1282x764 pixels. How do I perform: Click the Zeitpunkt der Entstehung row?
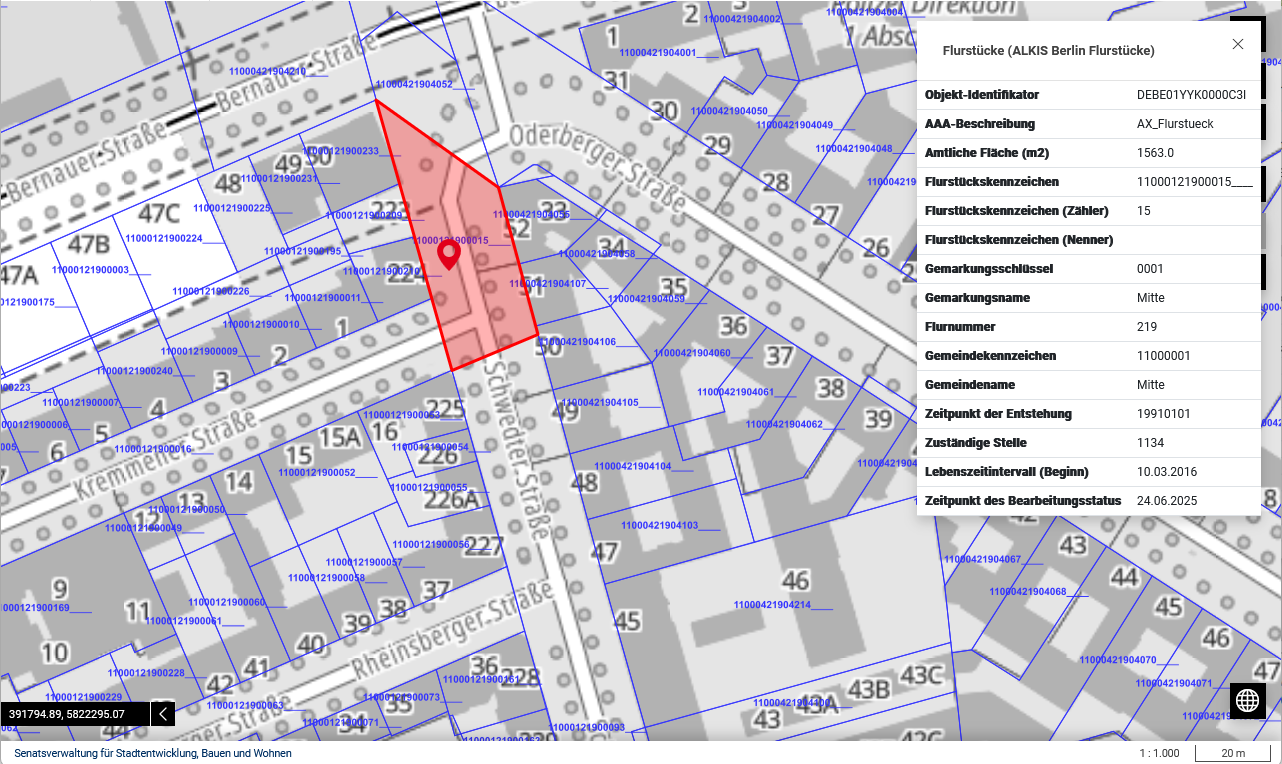point(1088,414)
